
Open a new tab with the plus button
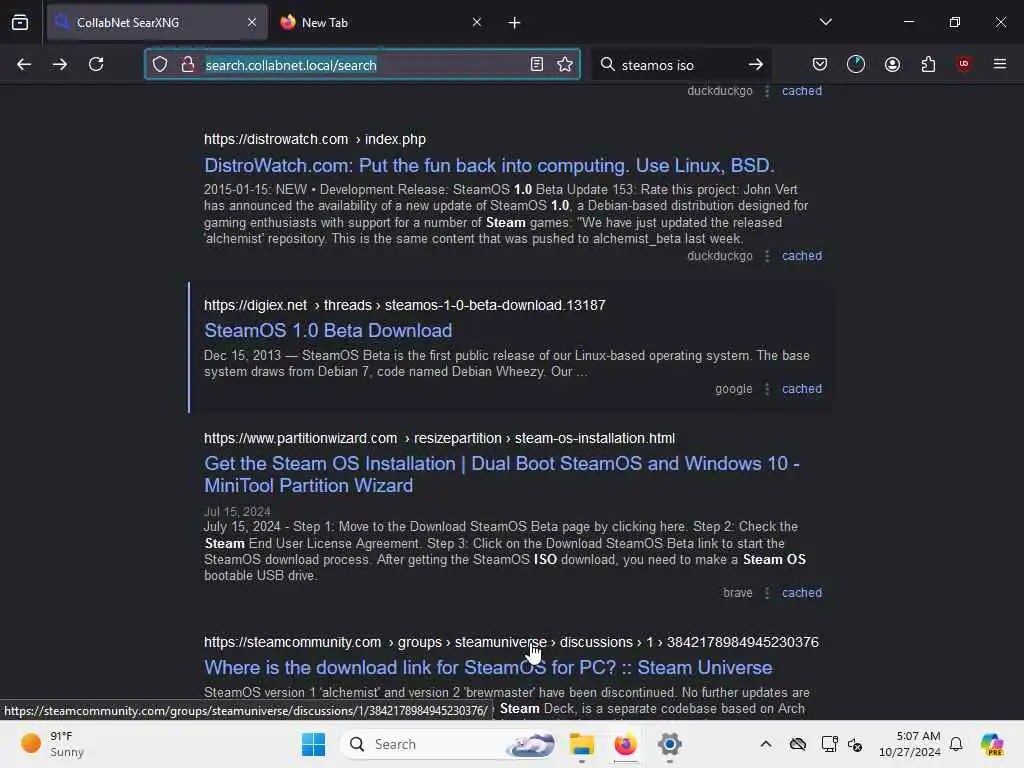point(515,22)
